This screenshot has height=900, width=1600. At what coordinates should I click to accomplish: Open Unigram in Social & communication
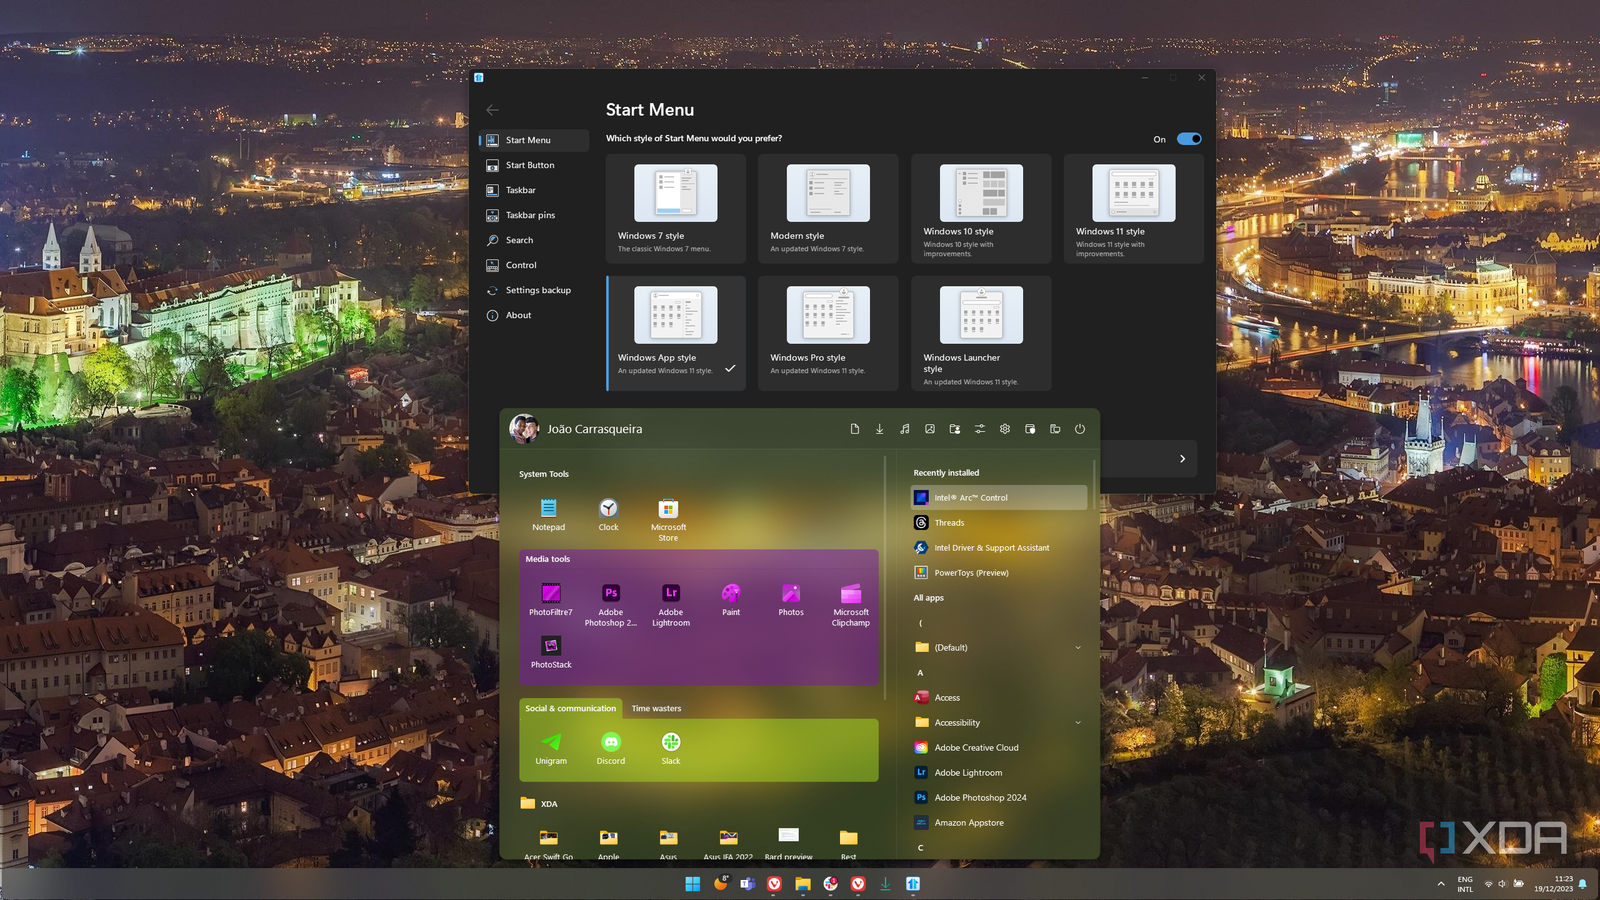[x=551, y=749]
